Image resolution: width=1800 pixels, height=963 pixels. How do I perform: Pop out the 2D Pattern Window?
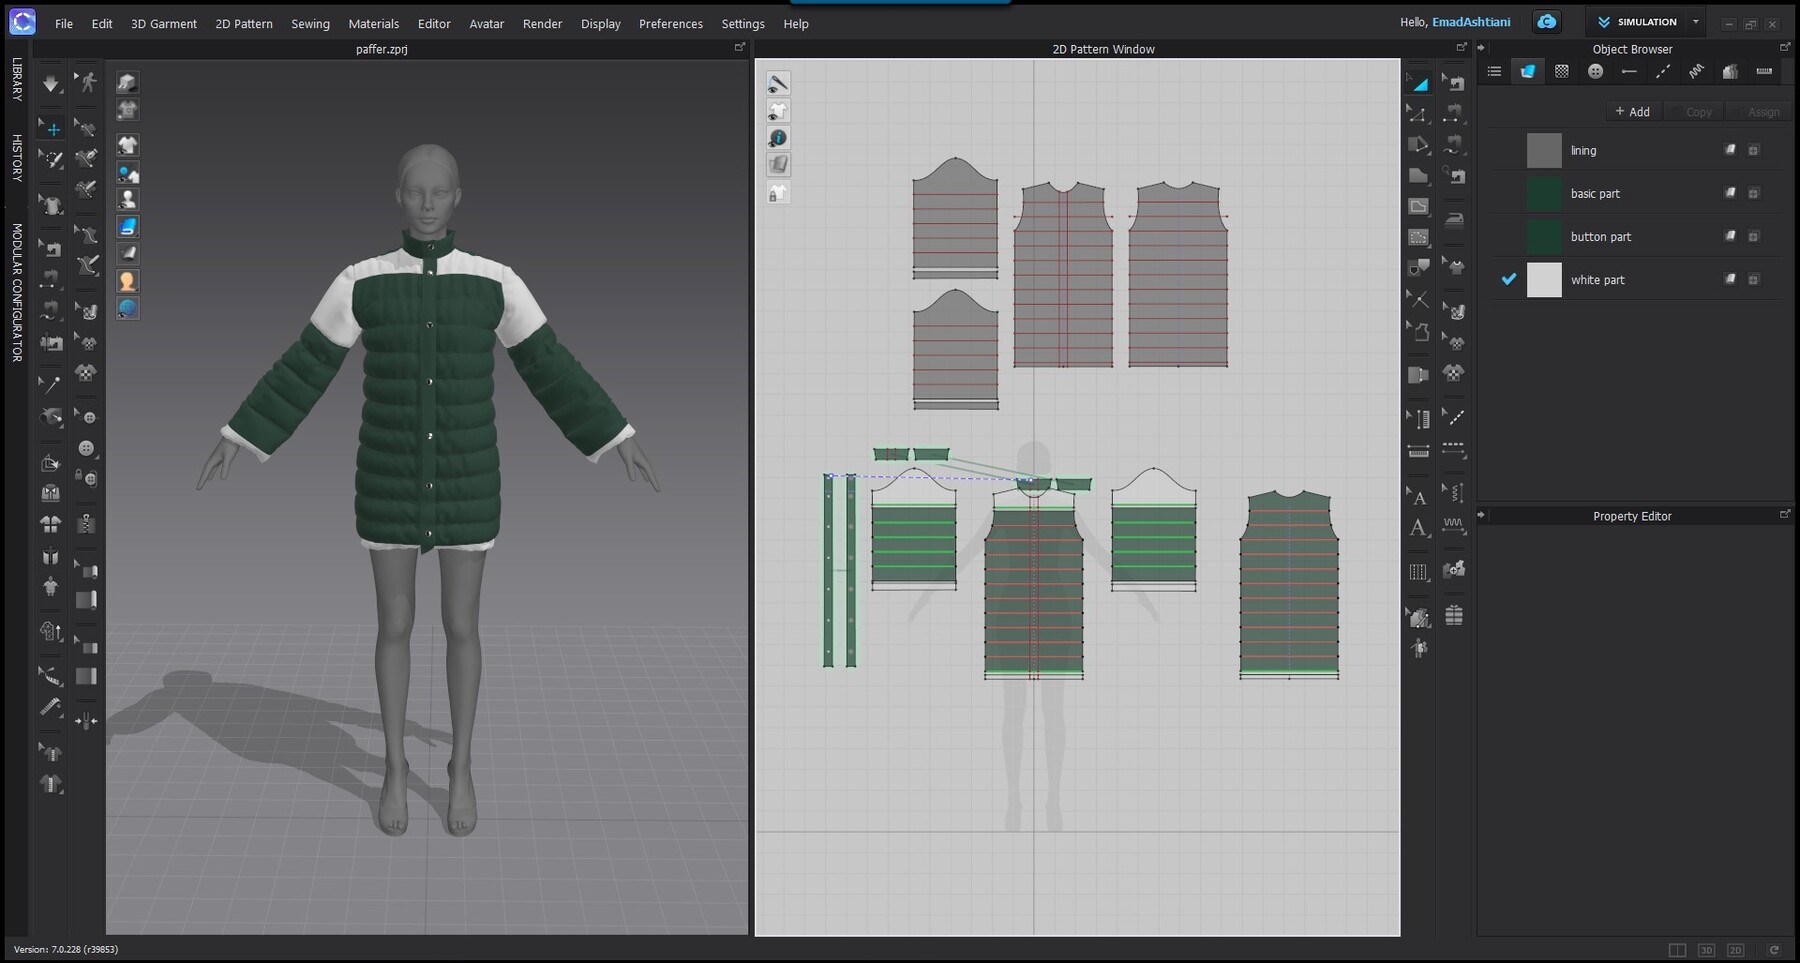[1461, 46]
